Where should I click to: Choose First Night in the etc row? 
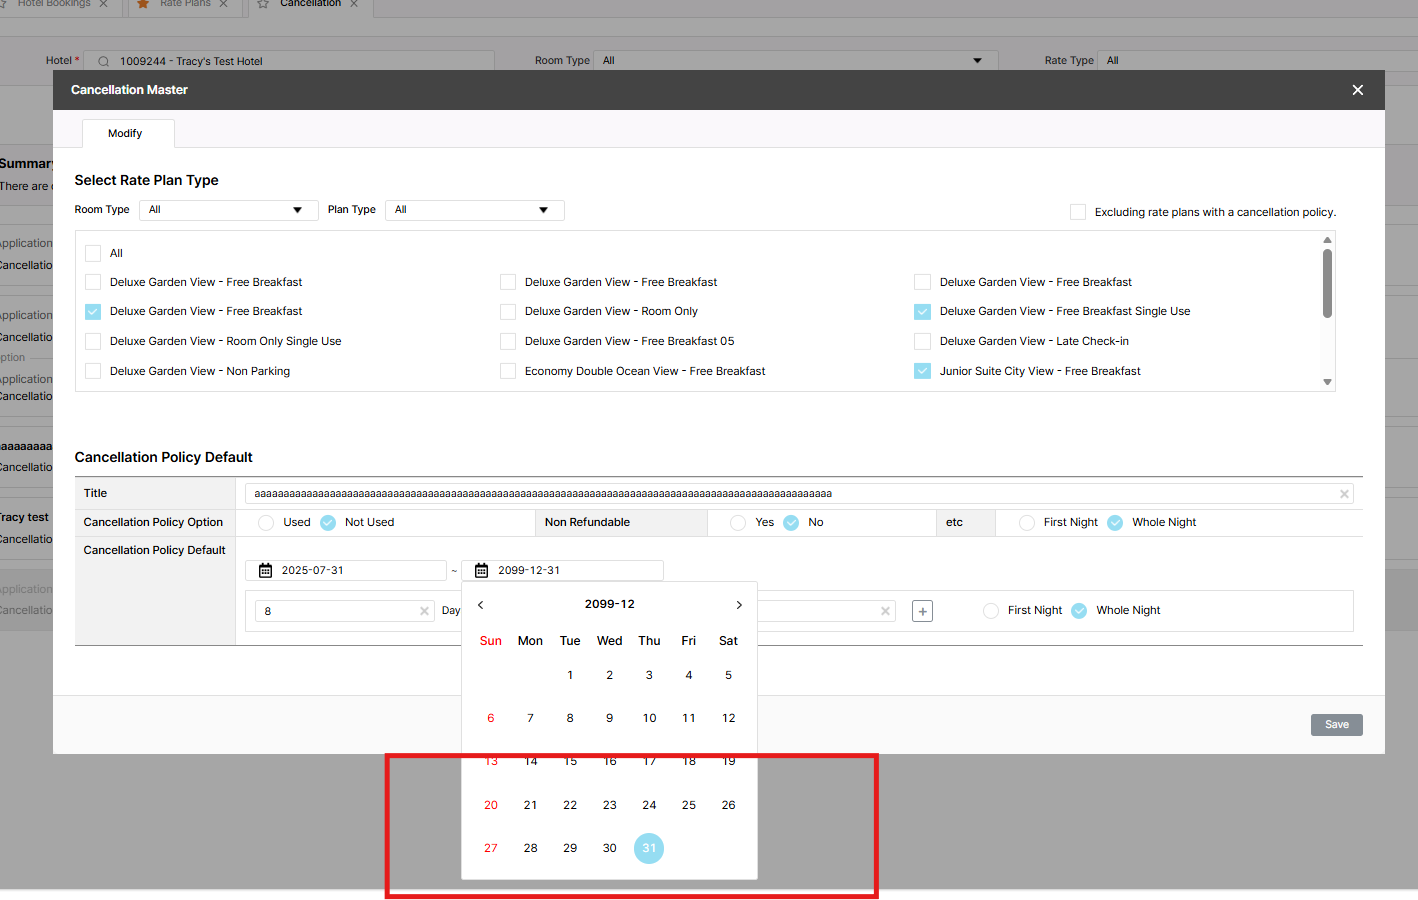pyautogui.click(x=1027, y=522)
